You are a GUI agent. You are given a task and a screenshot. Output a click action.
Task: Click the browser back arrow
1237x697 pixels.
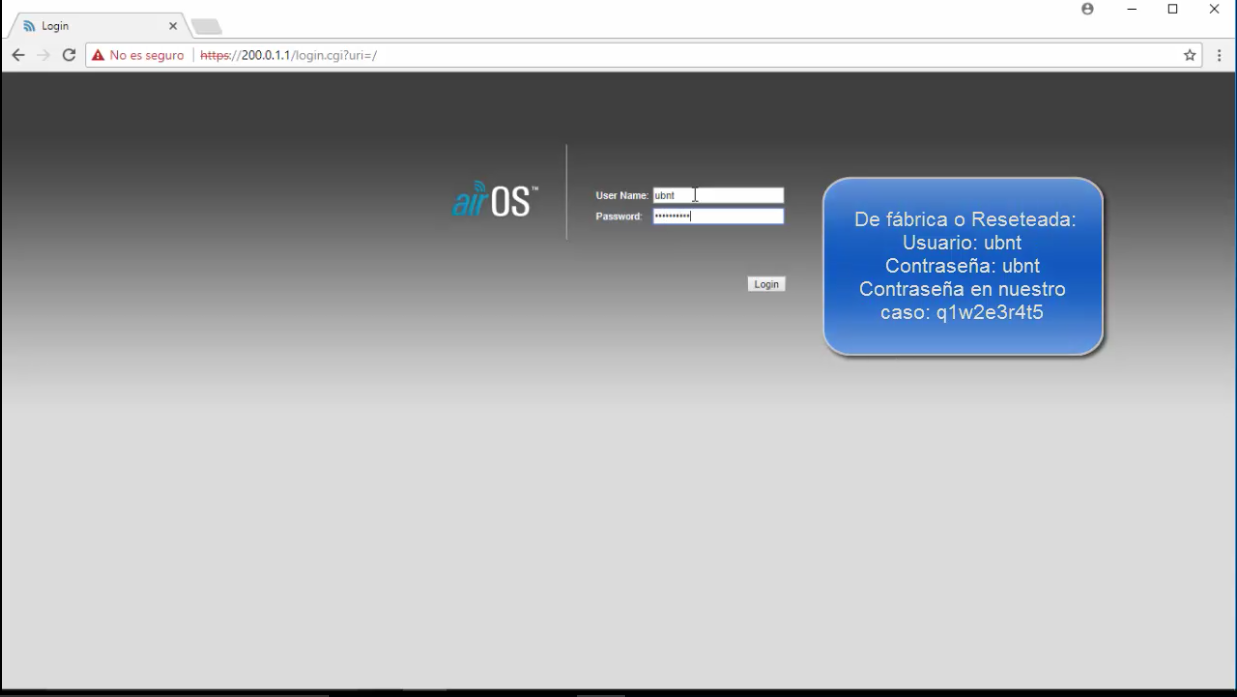pos(18,56)
